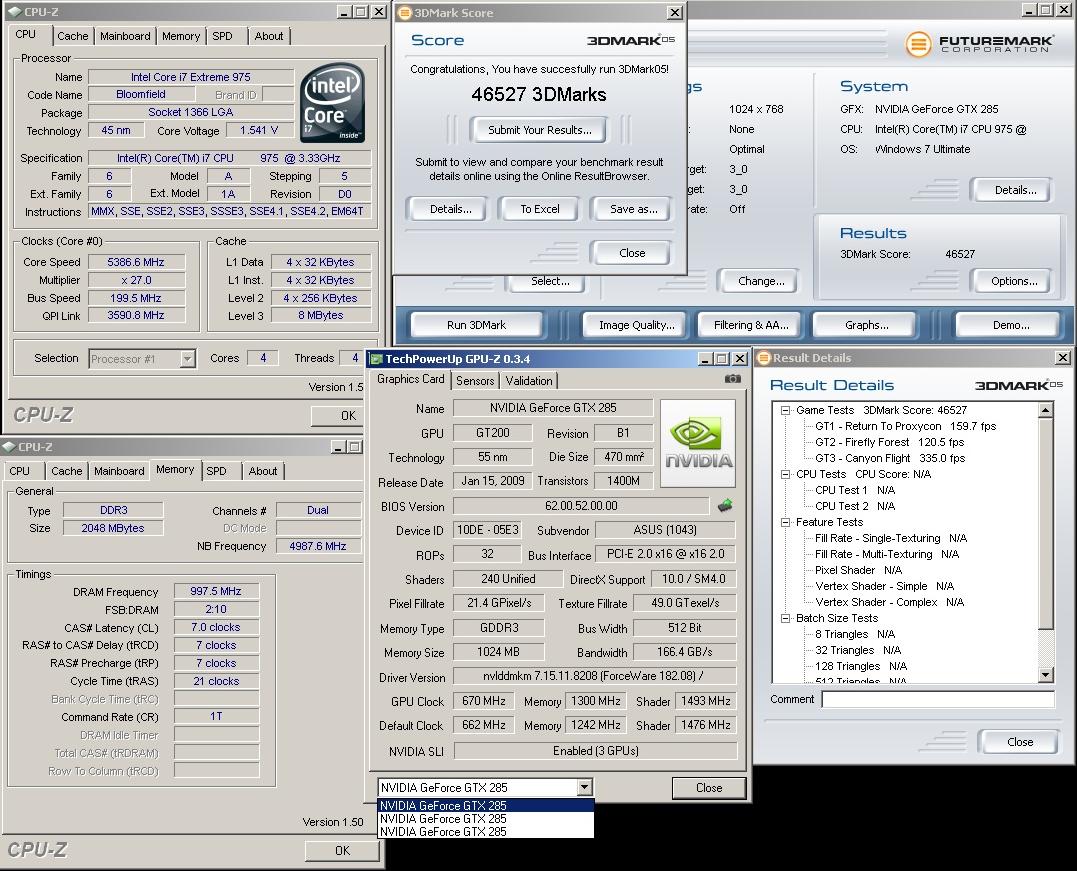Open the Sensors tab in GPU-Z
This screenshot has width=1077, height=871.
(475, 381)
